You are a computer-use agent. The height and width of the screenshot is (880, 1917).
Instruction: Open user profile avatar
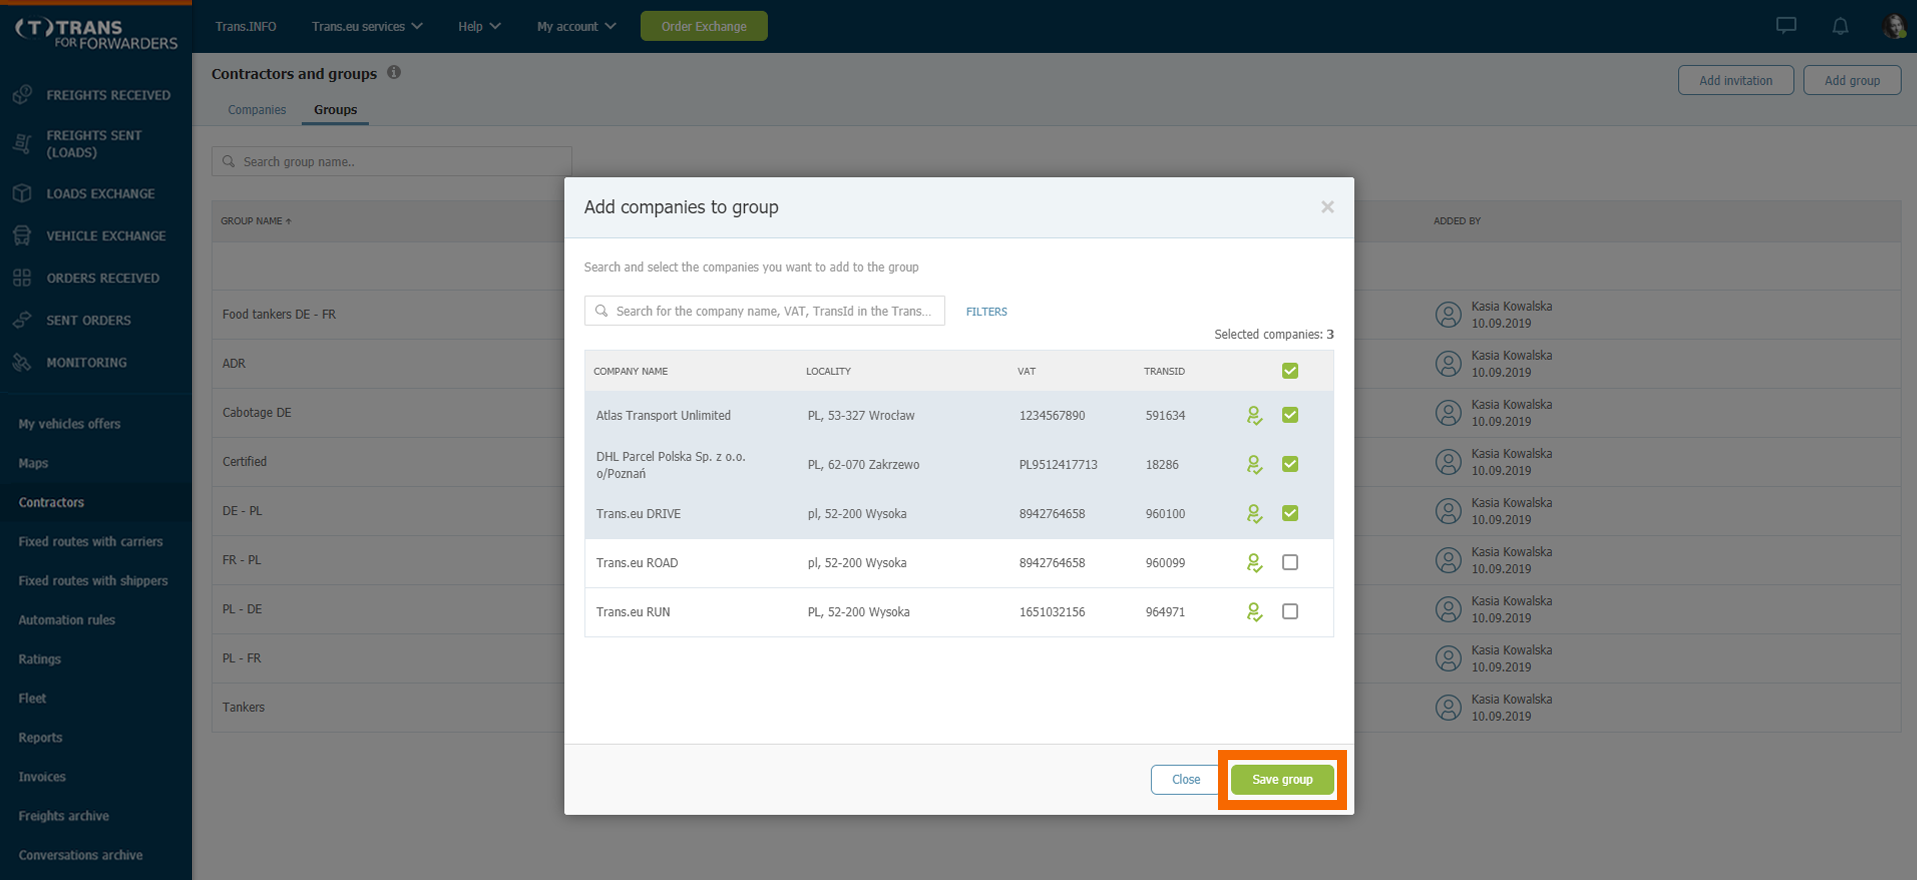click(x=1894, y=26)
